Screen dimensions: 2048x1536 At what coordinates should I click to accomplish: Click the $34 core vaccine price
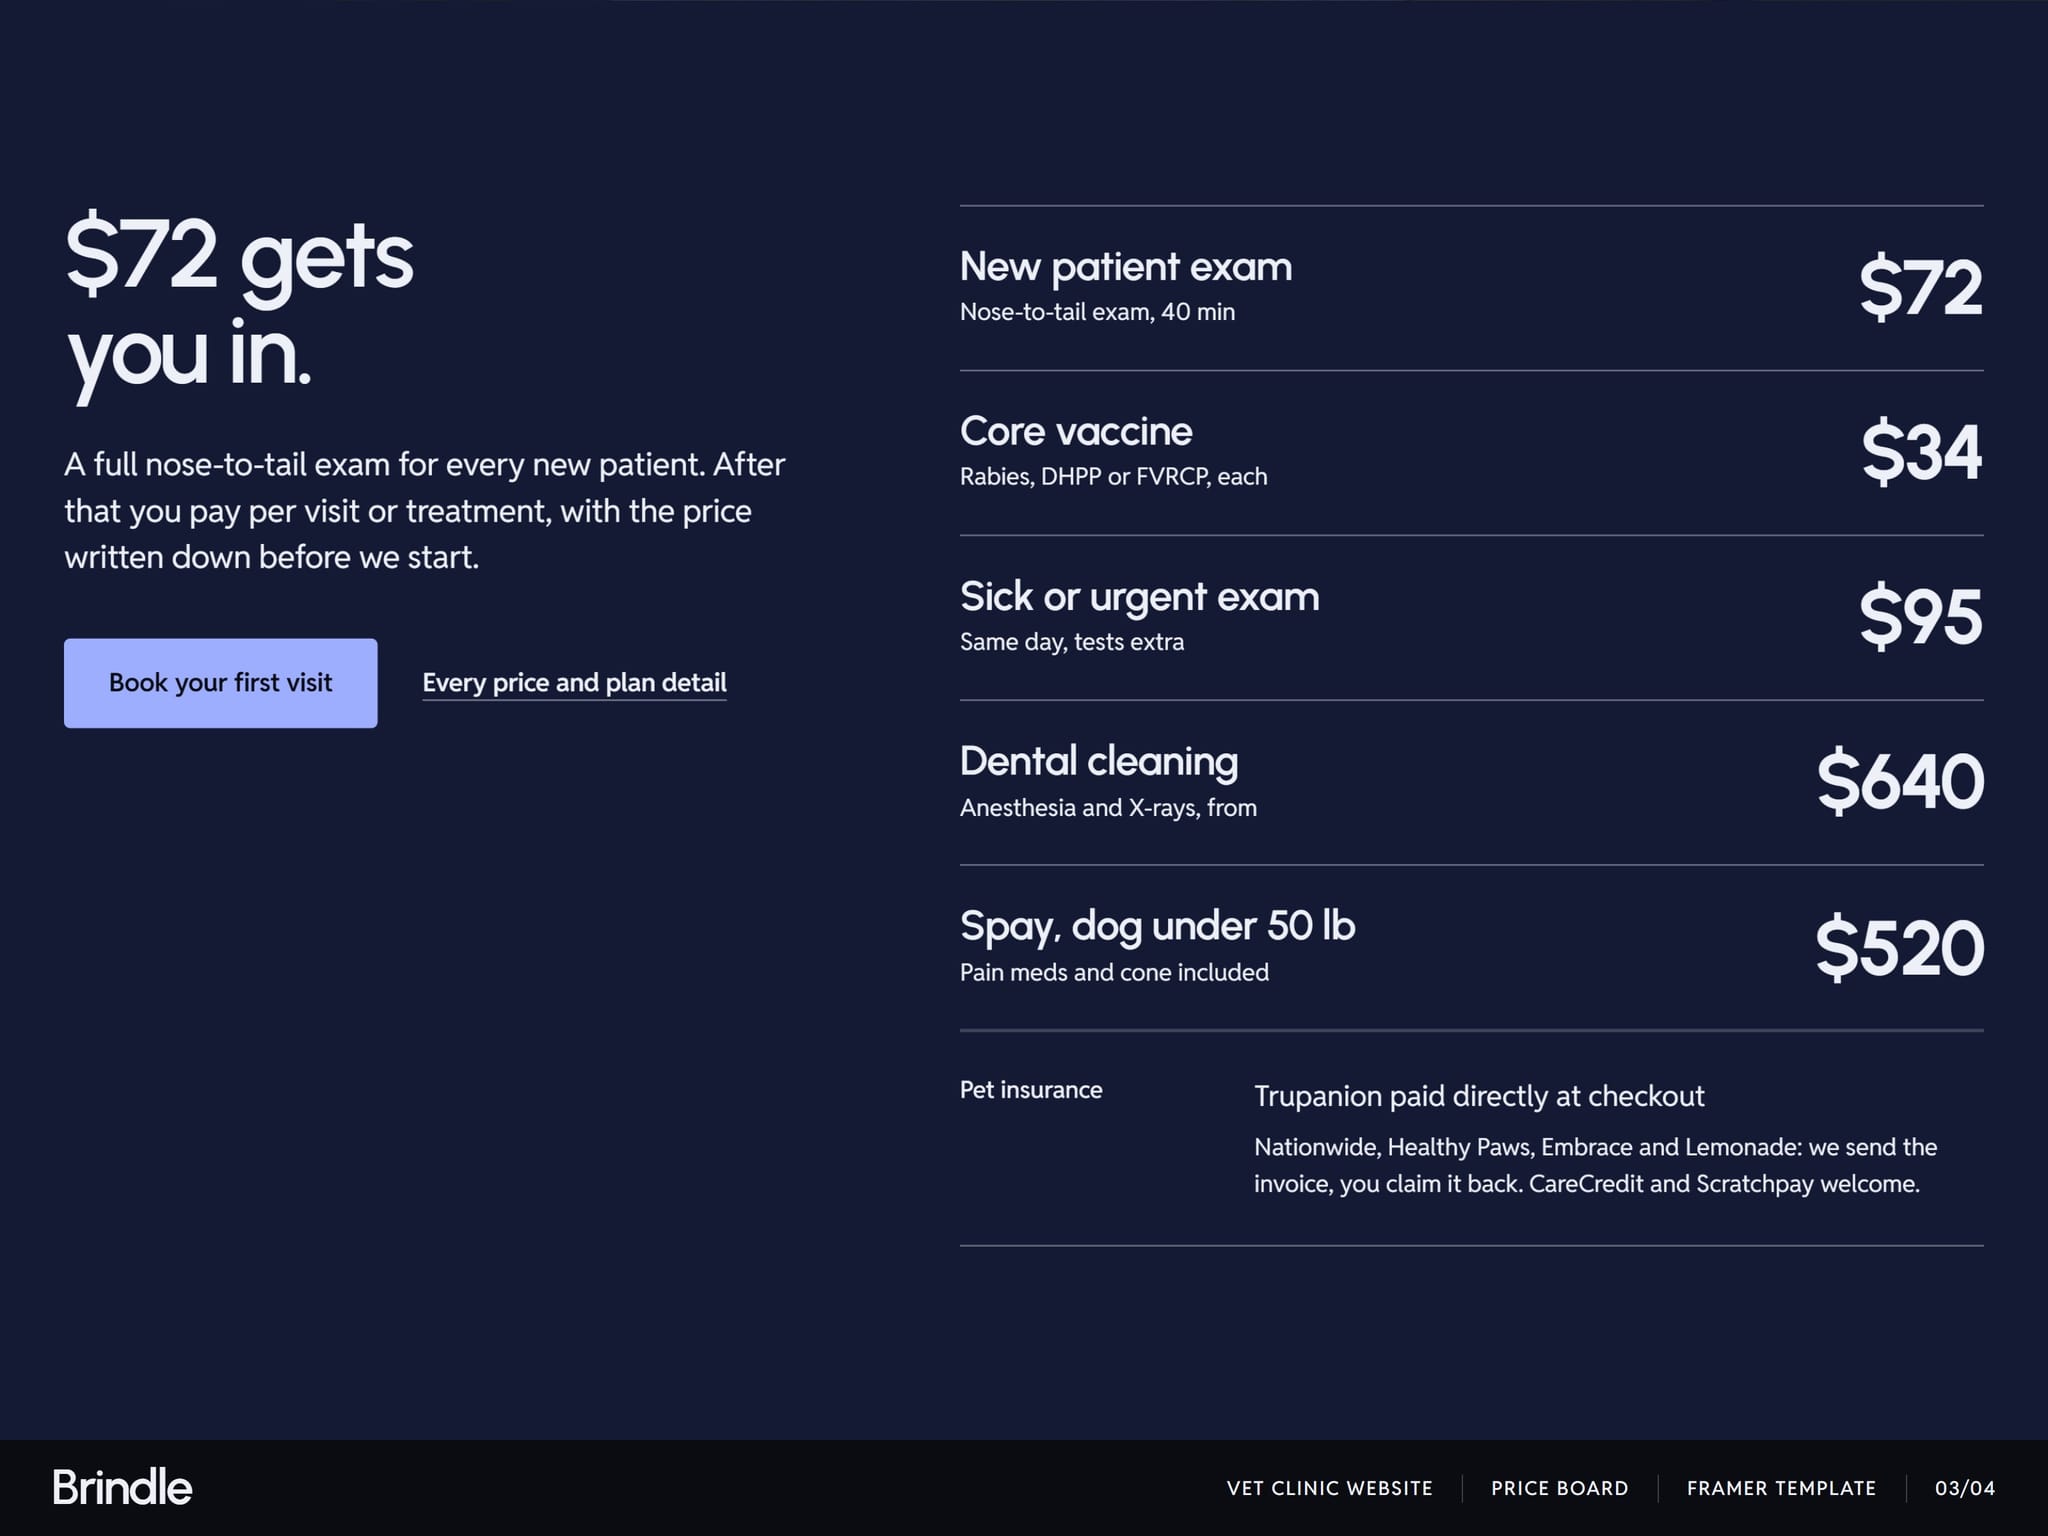1922,453
